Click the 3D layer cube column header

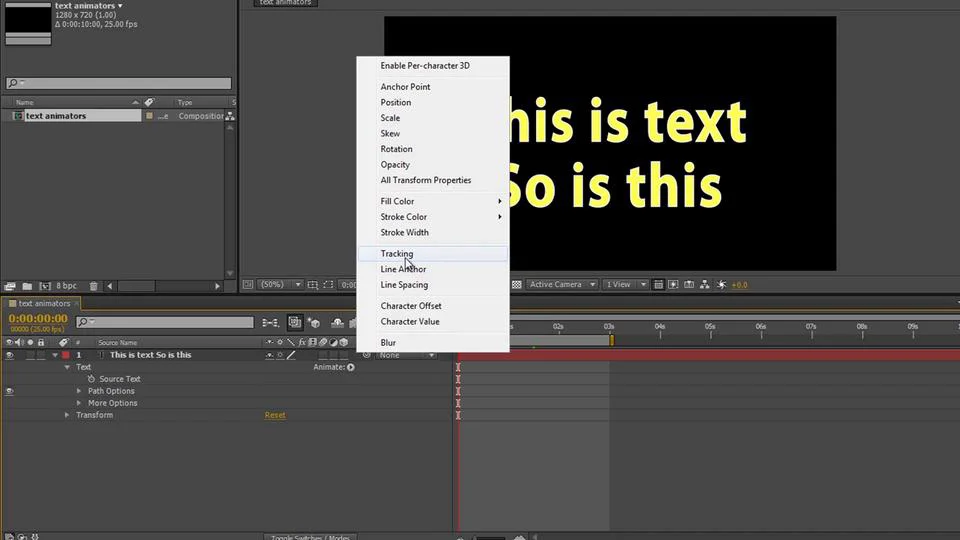[344, 343]
